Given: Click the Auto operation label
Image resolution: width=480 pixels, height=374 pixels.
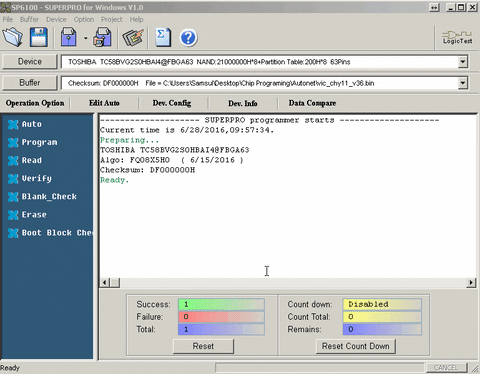Looking at the screenshot, I should point(32,124).
